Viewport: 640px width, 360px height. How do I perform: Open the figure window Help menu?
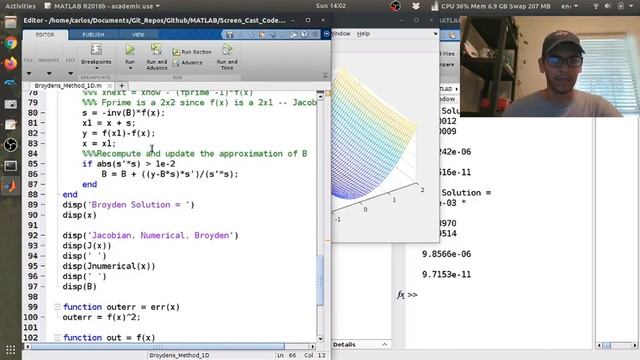tap(363, 33)
